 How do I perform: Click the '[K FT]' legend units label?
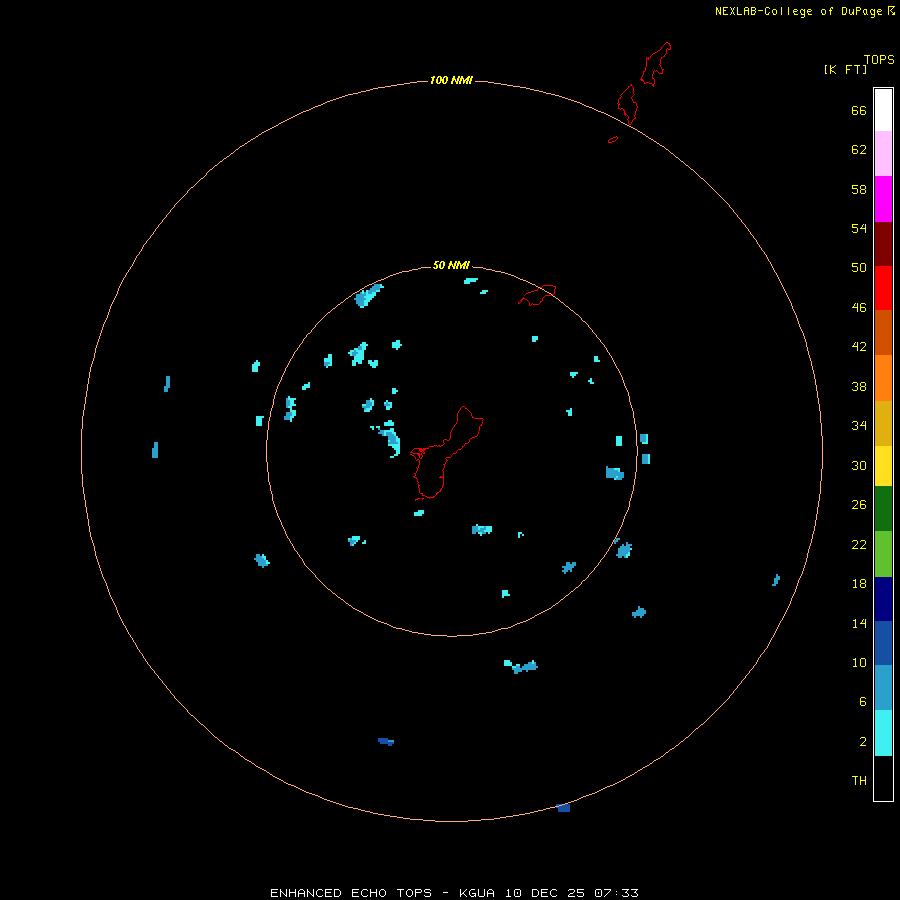point(845,69)
